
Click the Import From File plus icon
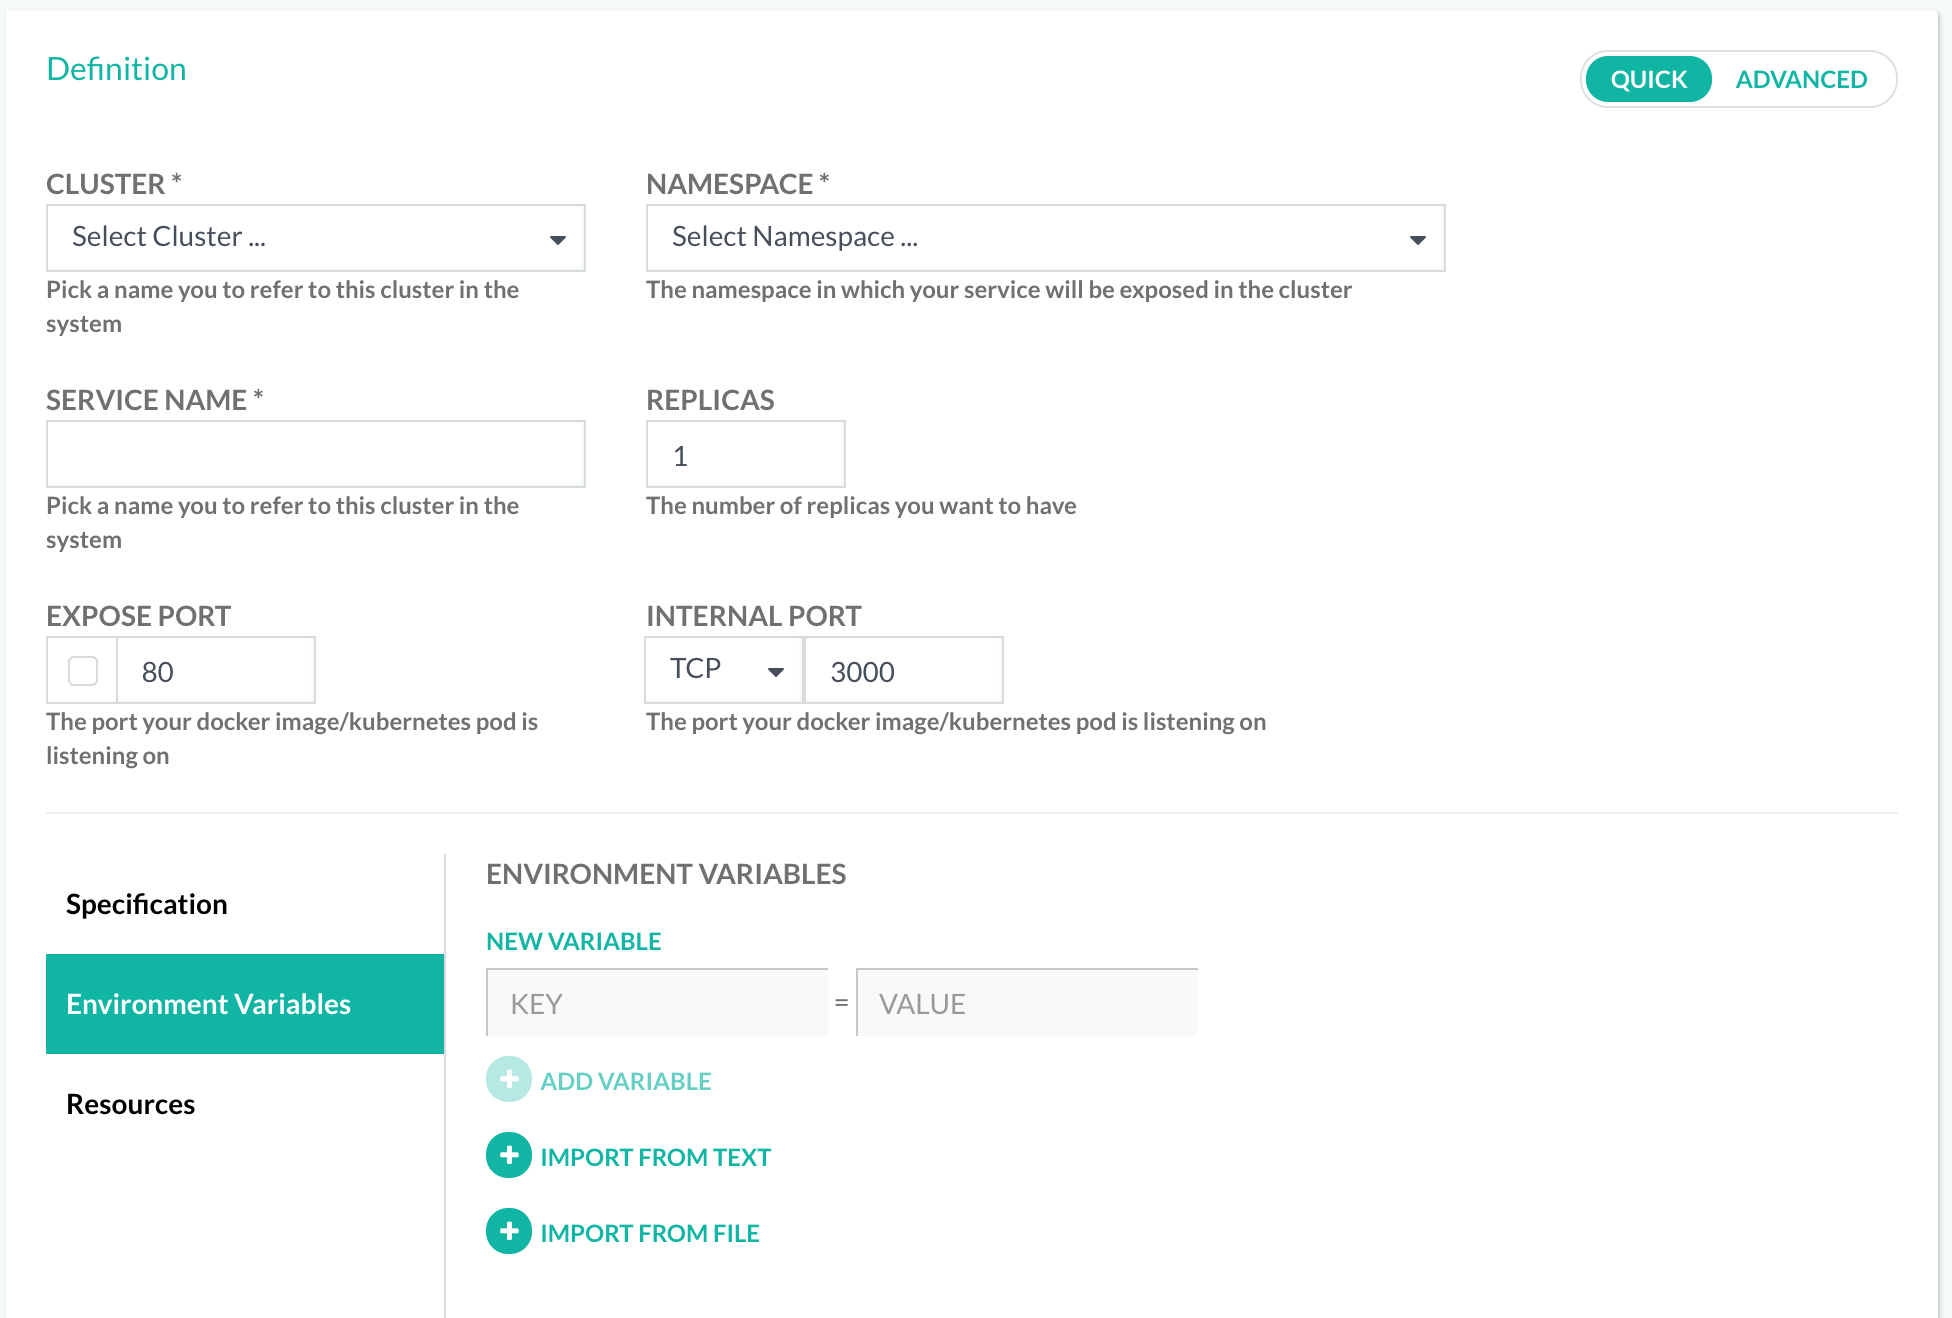point(509,1232)
